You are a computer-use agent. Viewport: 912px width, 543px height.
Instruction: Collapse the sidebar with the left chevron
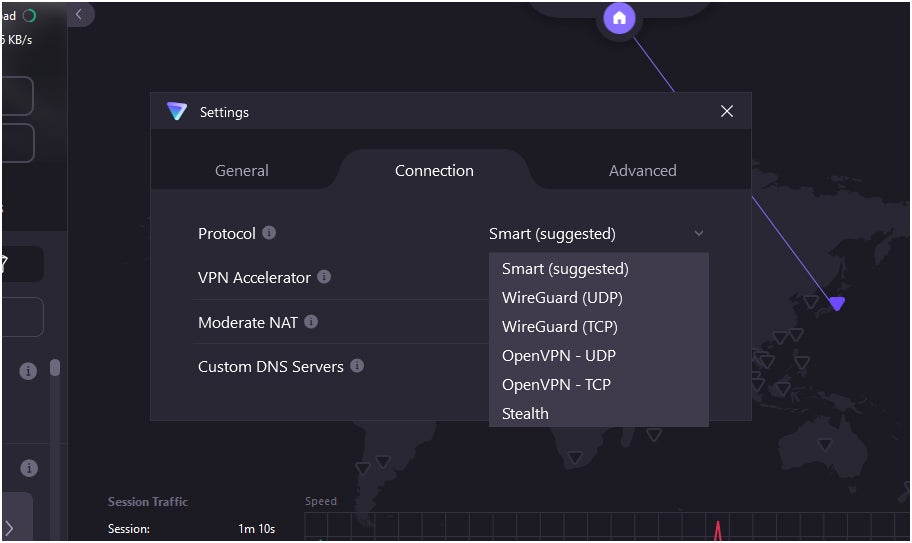pyautogui.click(x=80, y=15)
